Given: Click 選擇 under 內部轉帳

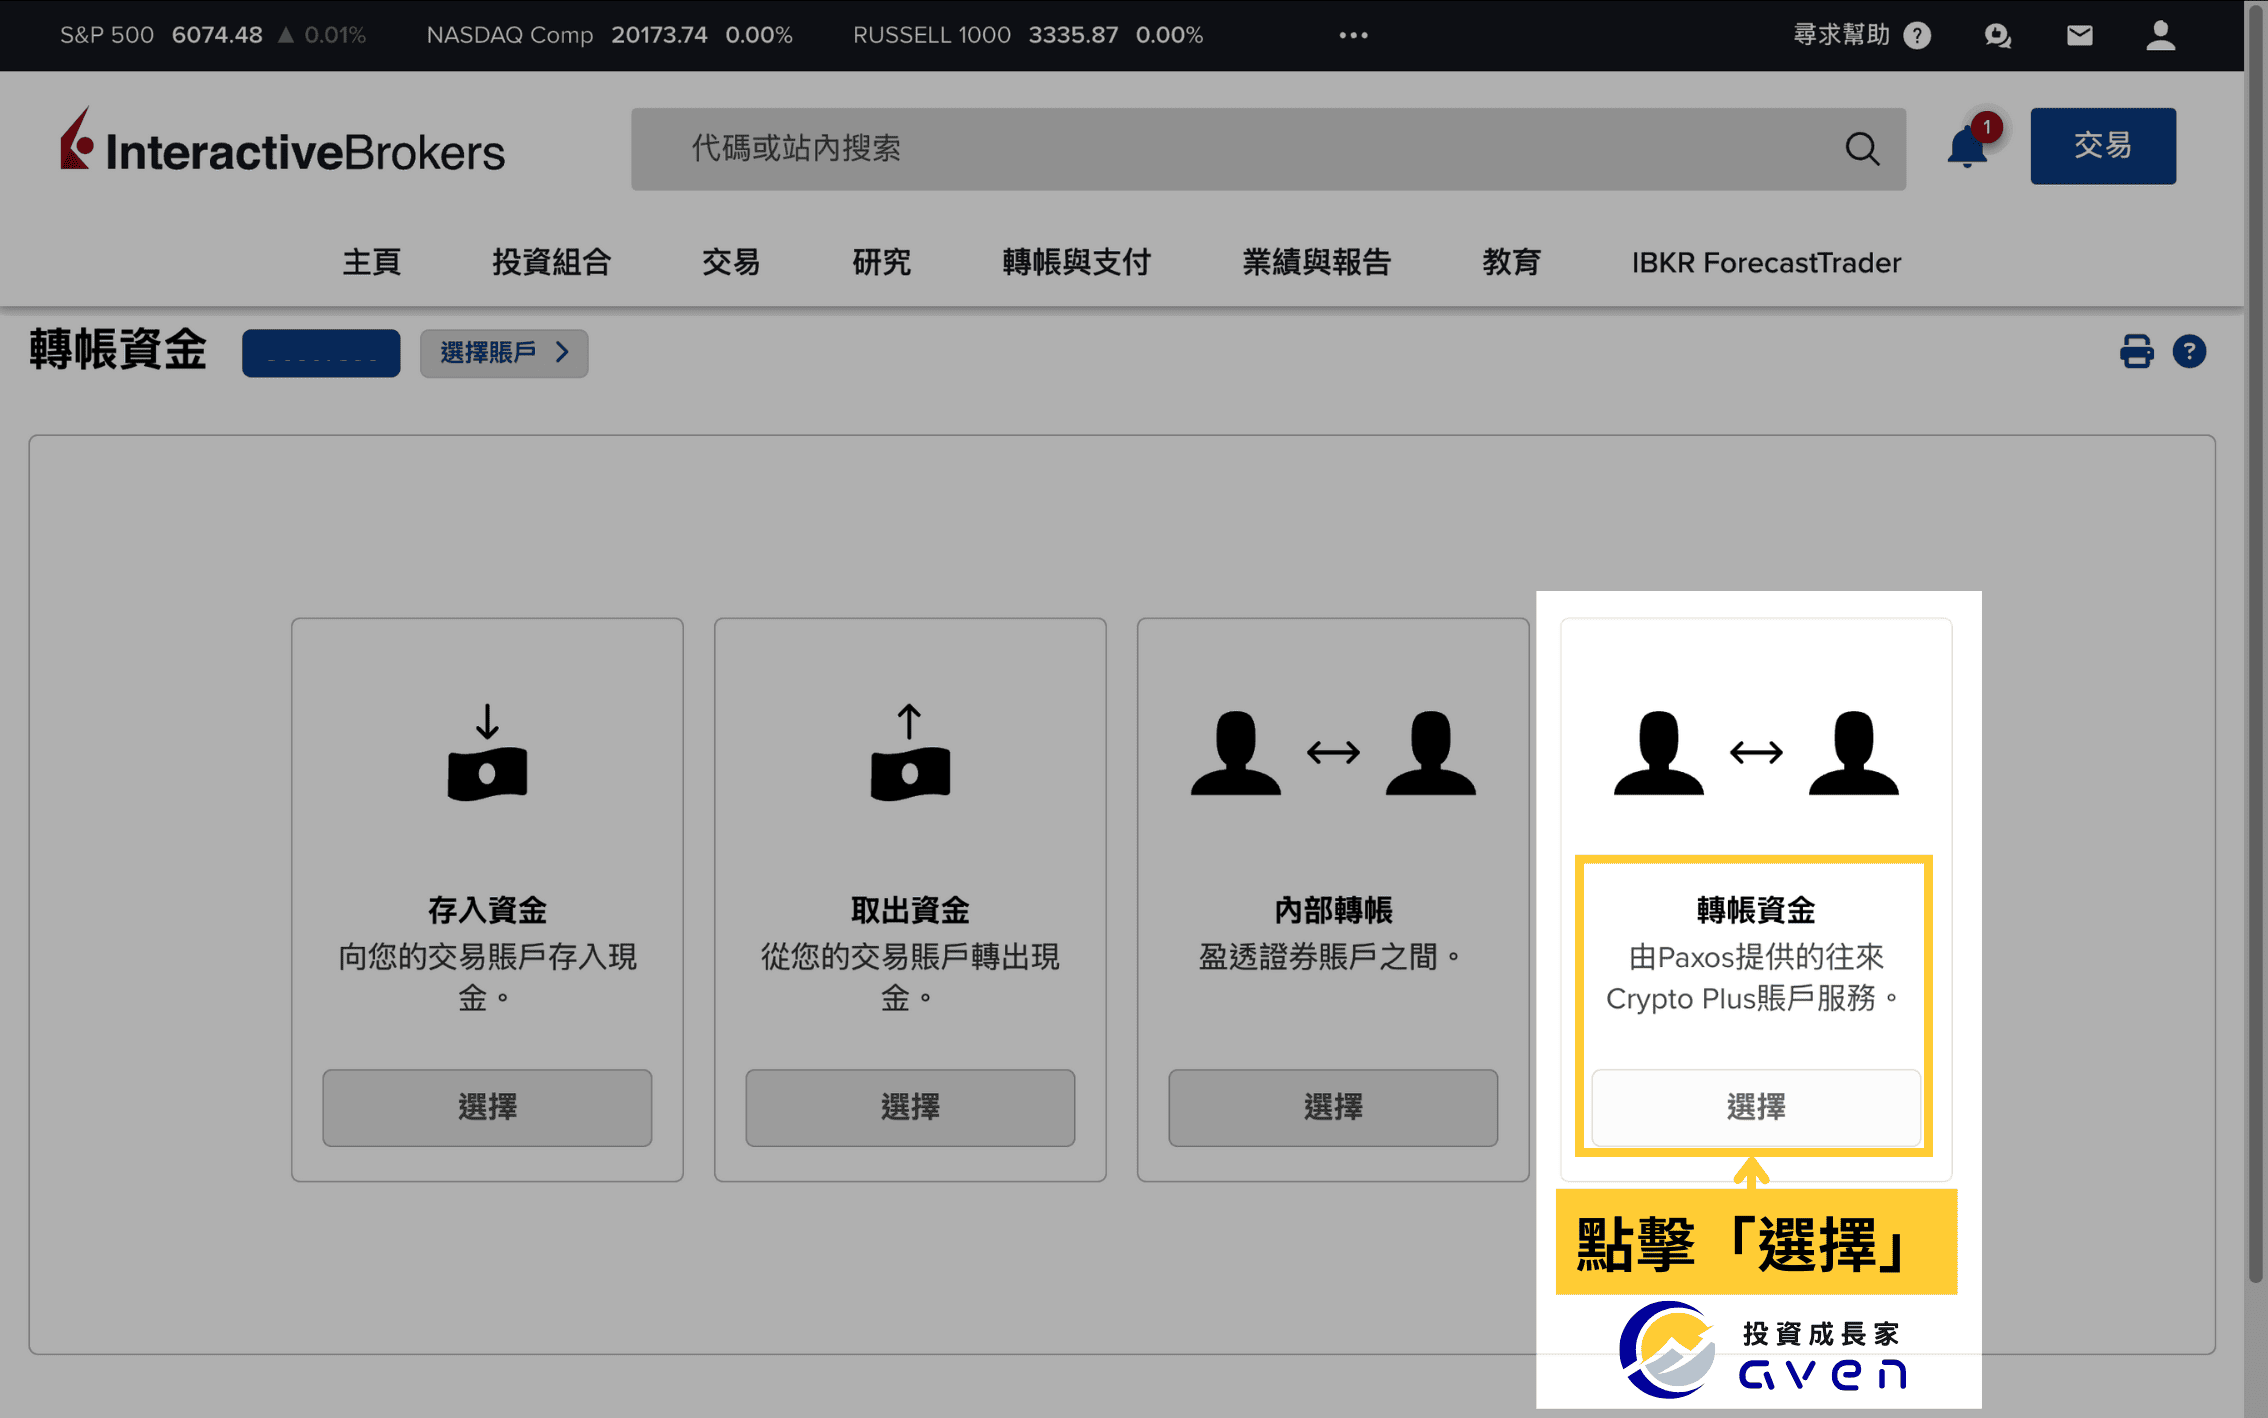Looking at the screenshot, I should [x=1333, y=1107].
